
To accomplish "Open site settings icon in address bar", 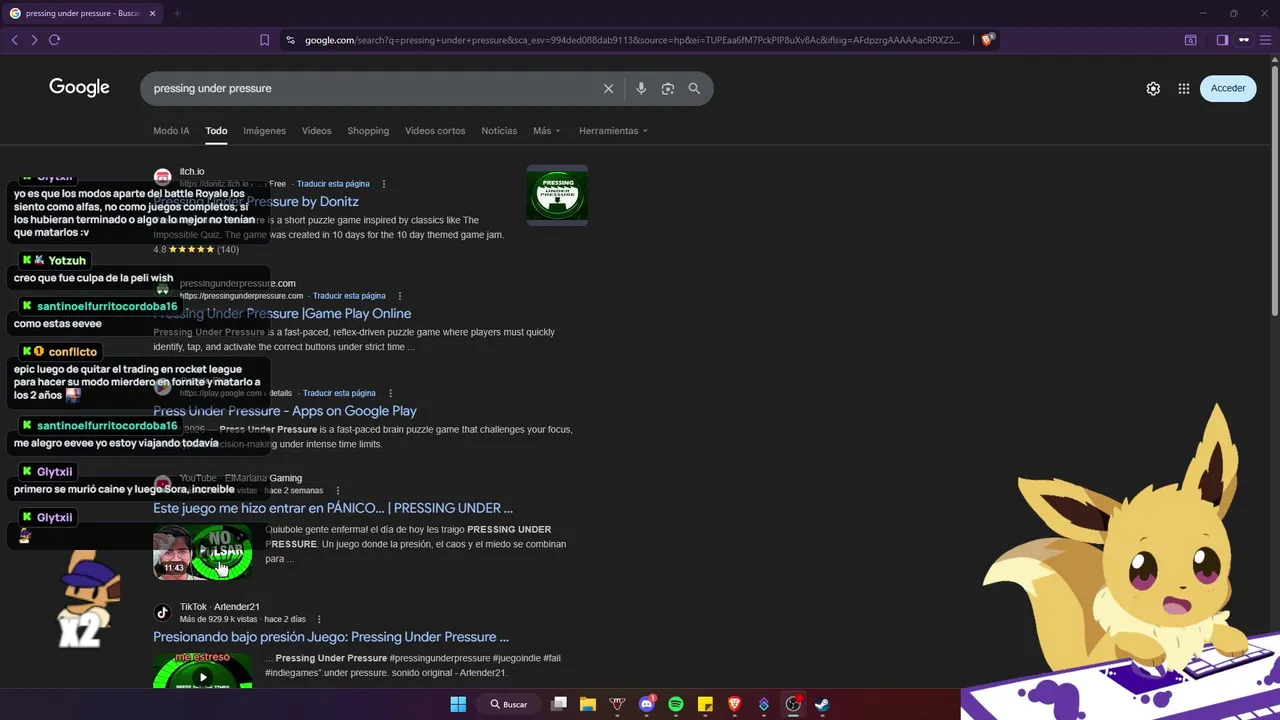I will [x=290, y=40].
